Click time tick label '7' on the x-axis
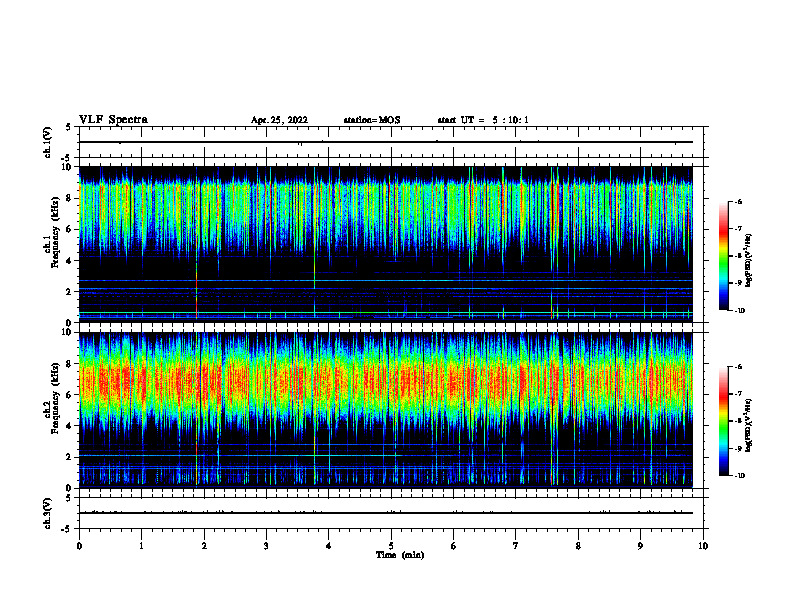Viewport: 792px width, 612px height. click(x=516, y=546)
